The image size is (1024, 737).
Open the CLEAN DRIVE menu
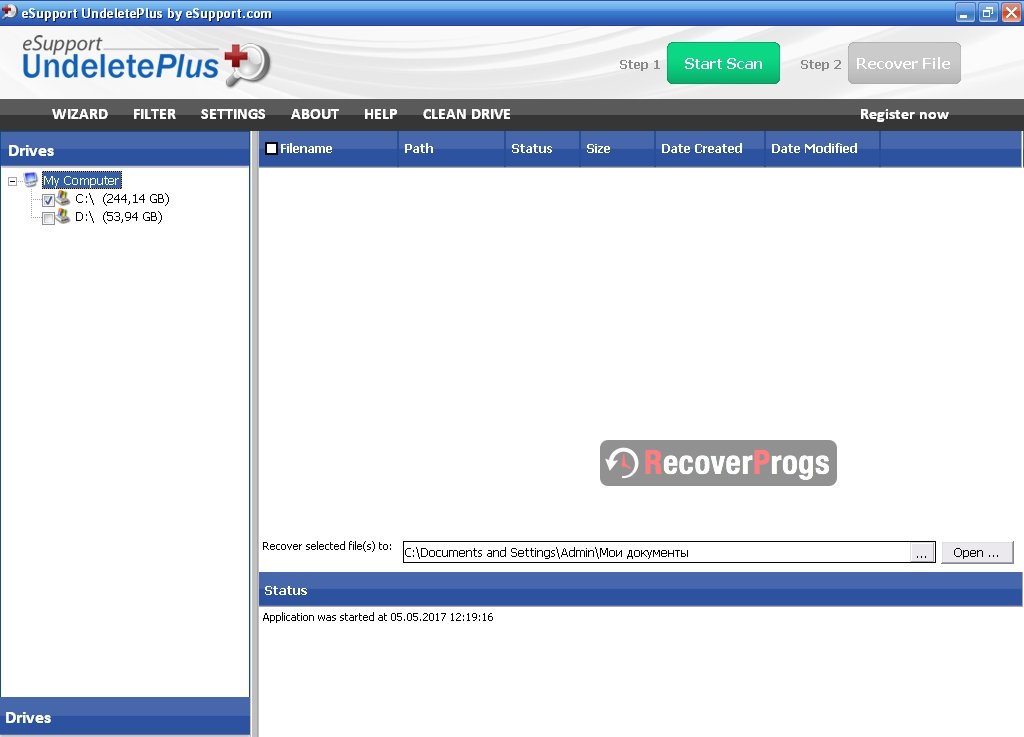pyautogui.click(x=466, y=114)
